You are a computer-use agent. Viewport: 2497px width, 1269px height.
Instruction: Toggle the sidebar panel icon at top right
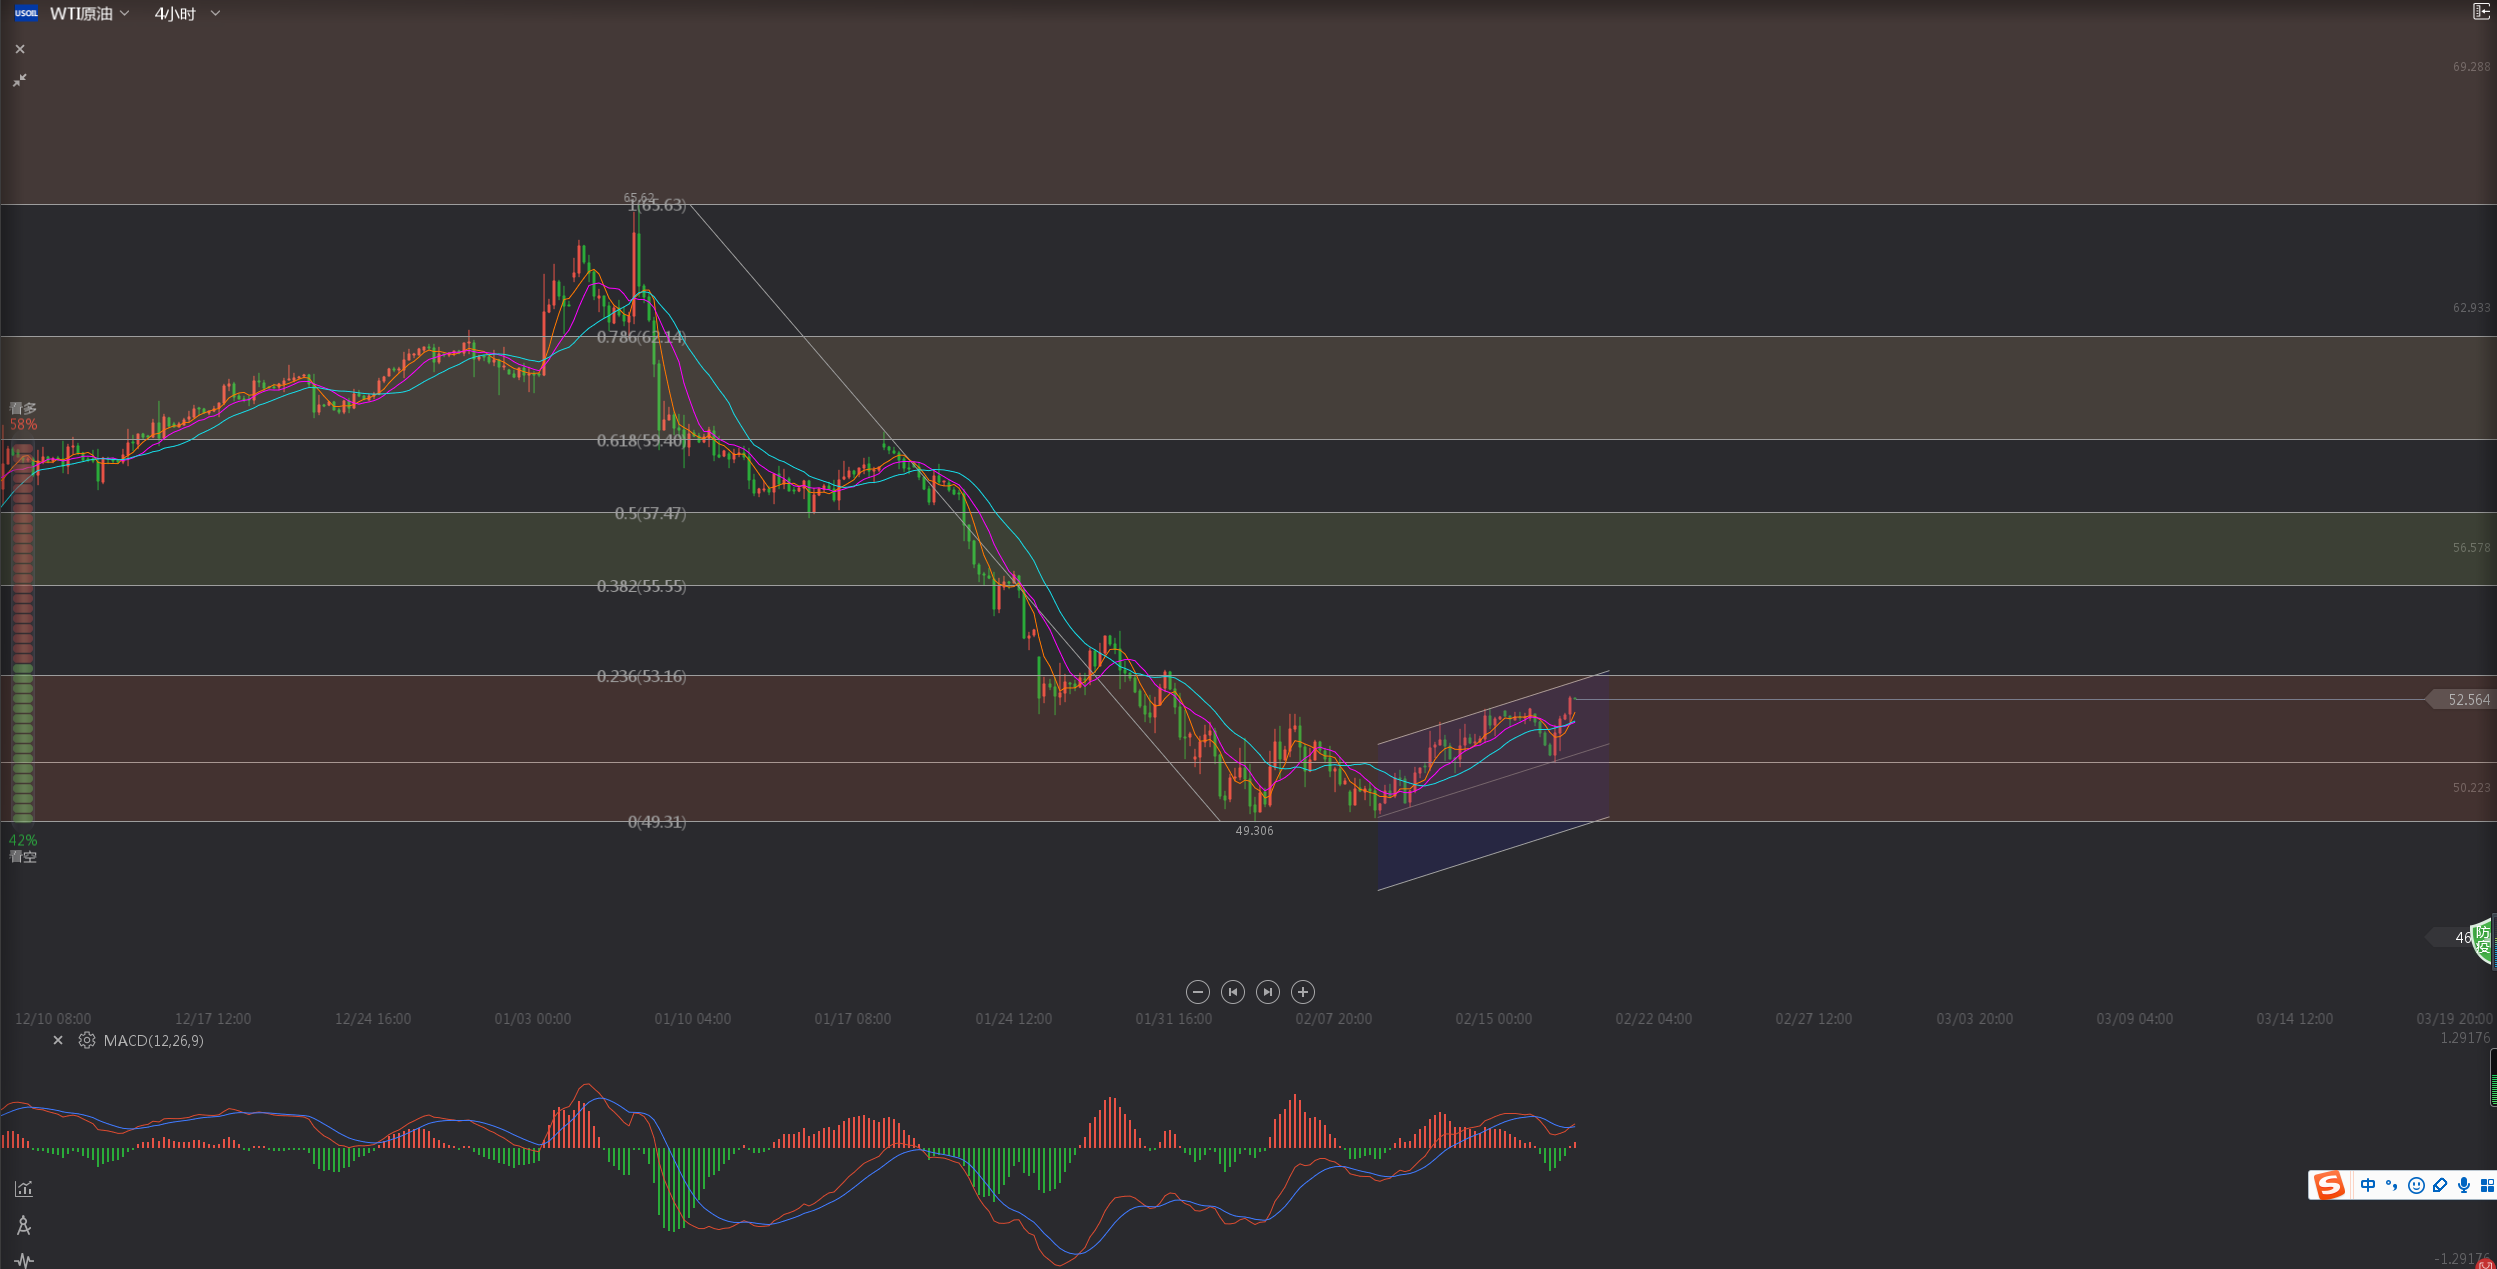[x=2481, y=12]
